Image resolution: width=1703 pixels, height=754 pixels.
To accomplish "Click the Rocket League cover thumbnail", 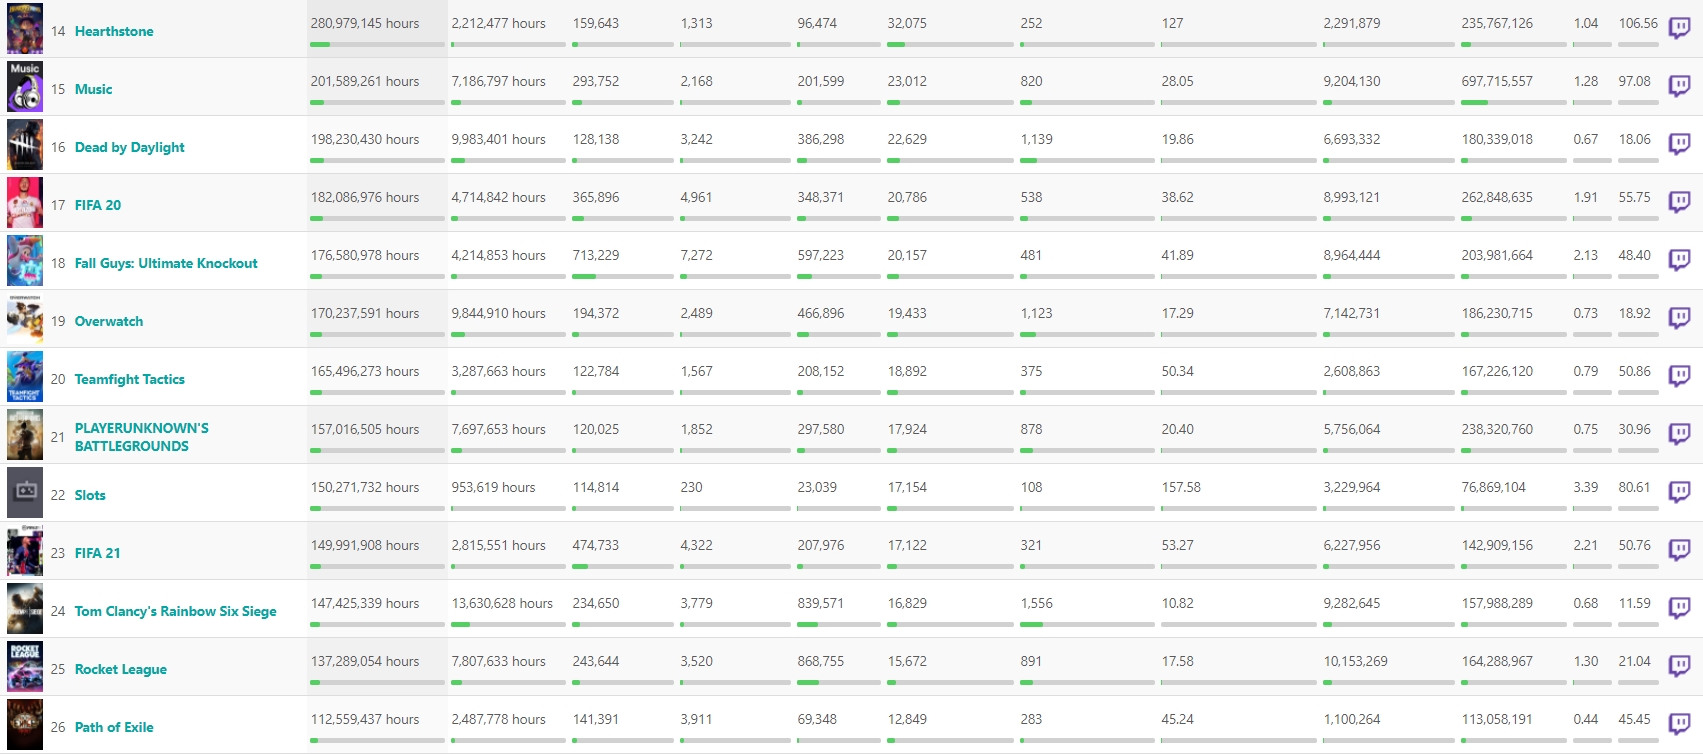I will [25, 667].
